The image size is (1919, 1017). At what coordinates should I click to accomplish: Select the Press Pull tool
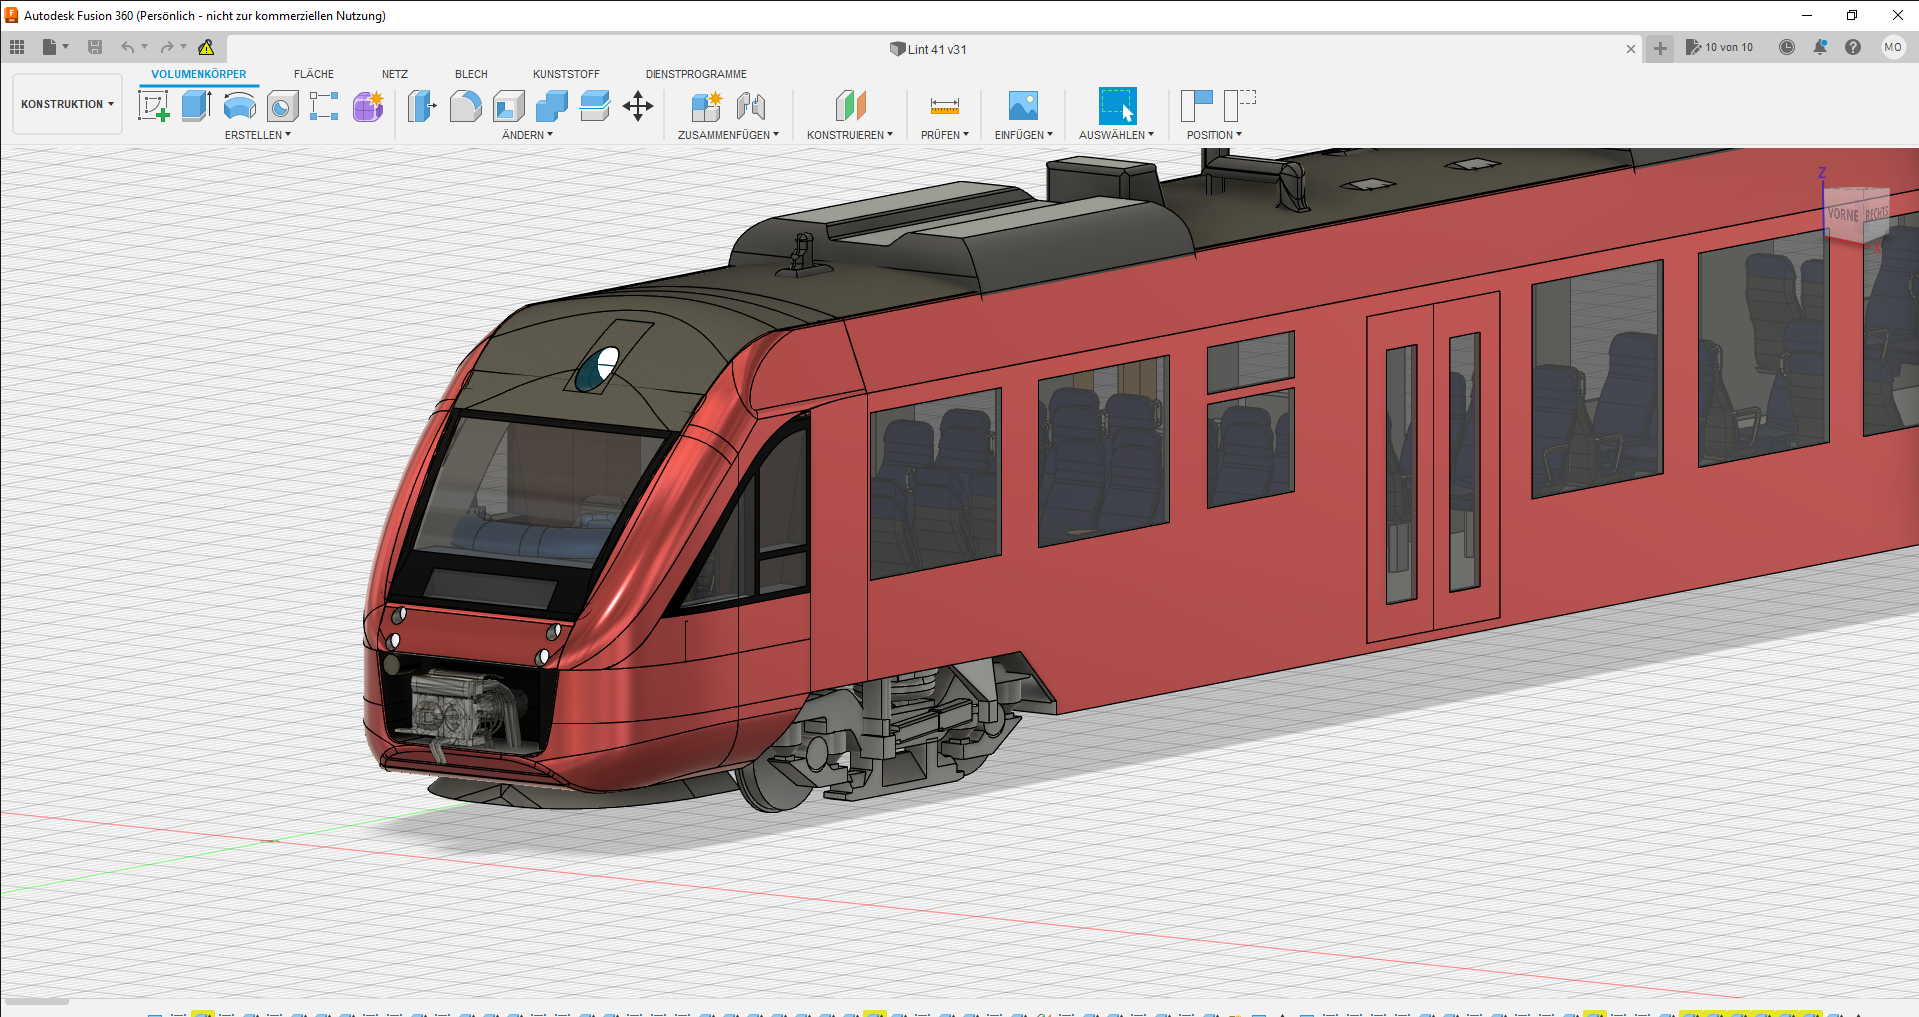(x=422, y=106)
